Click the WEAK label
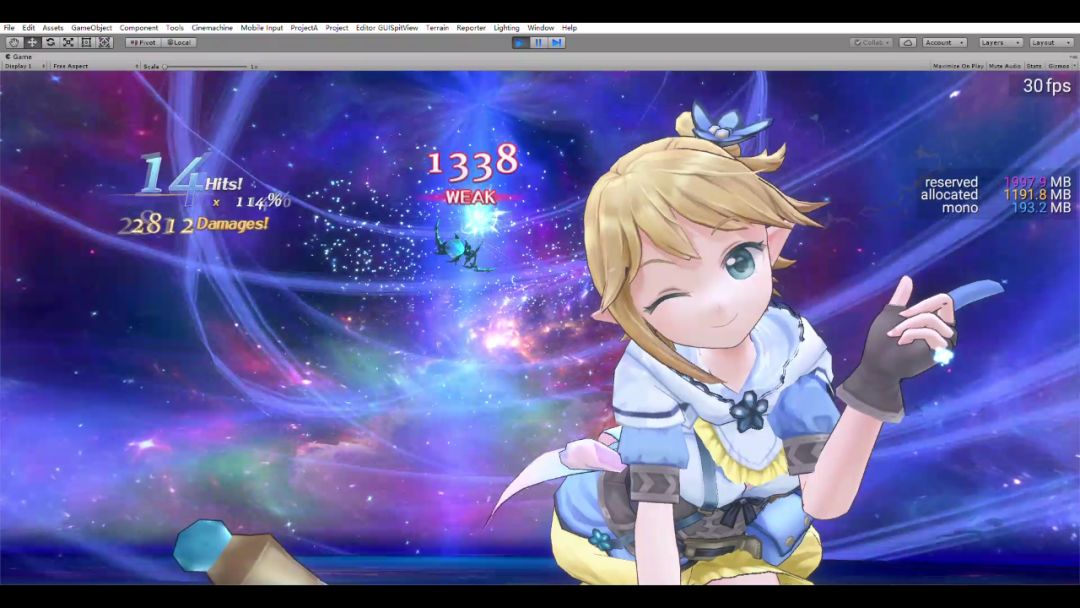The image size is (1080, 608). point(471,198)
